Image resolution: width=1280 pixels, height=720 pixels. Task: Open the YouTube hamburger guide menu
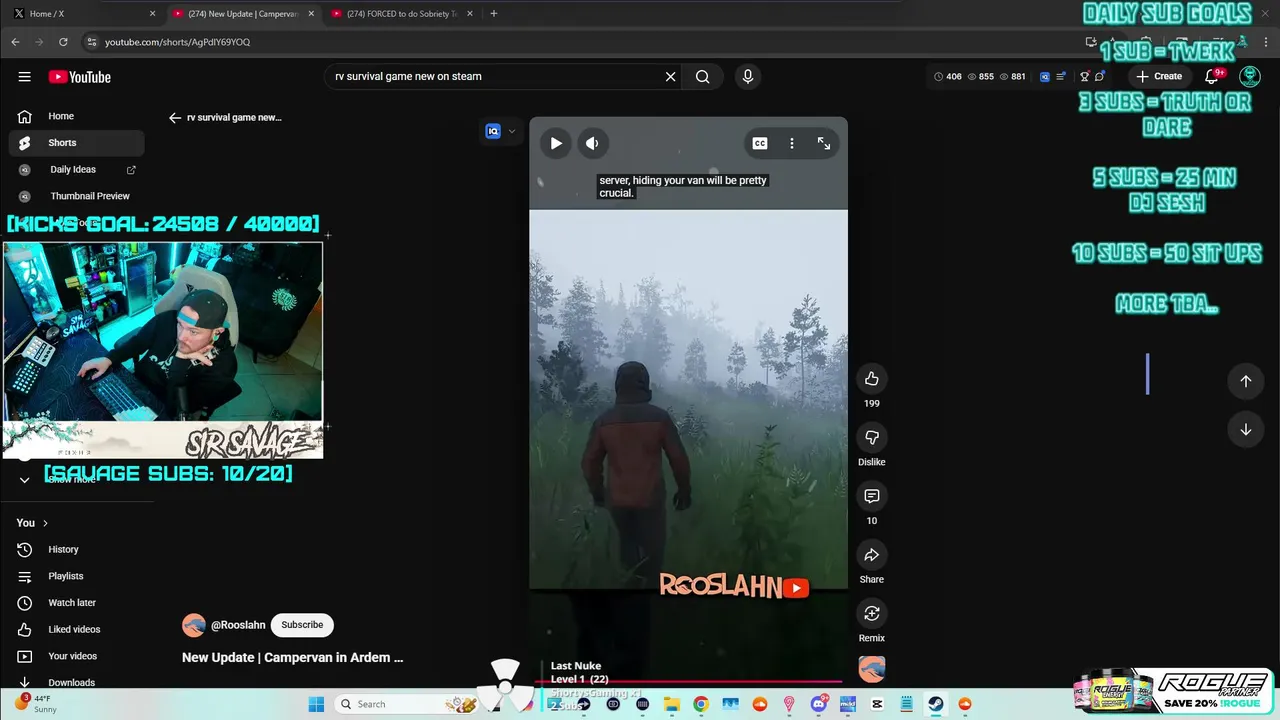(24, 77)
